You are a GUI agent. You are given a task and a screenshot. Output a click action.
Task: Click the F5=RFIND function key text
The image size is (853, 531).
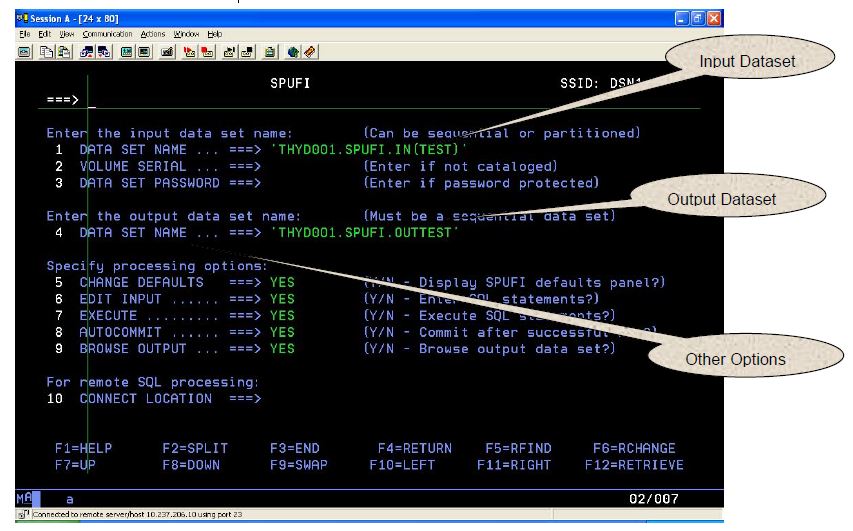click(518, 449)
